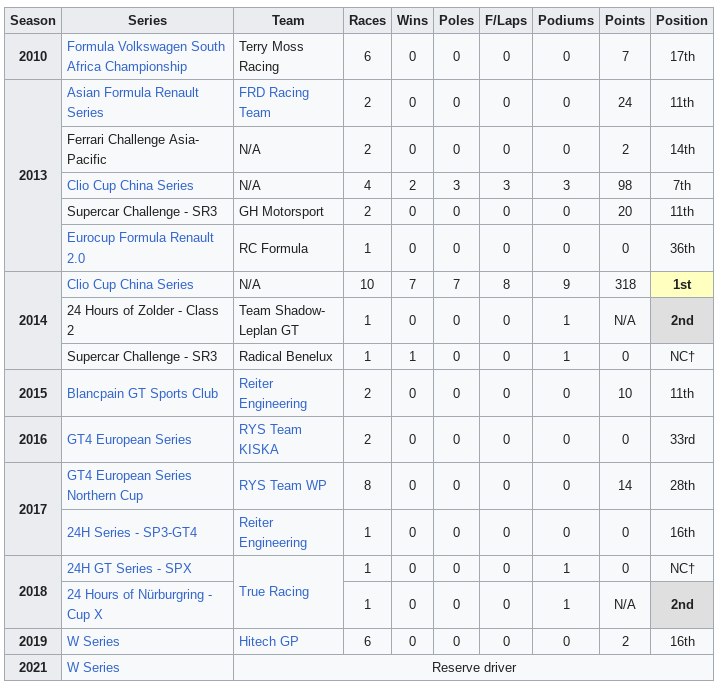Click the Podiums column header

[566, 21]
